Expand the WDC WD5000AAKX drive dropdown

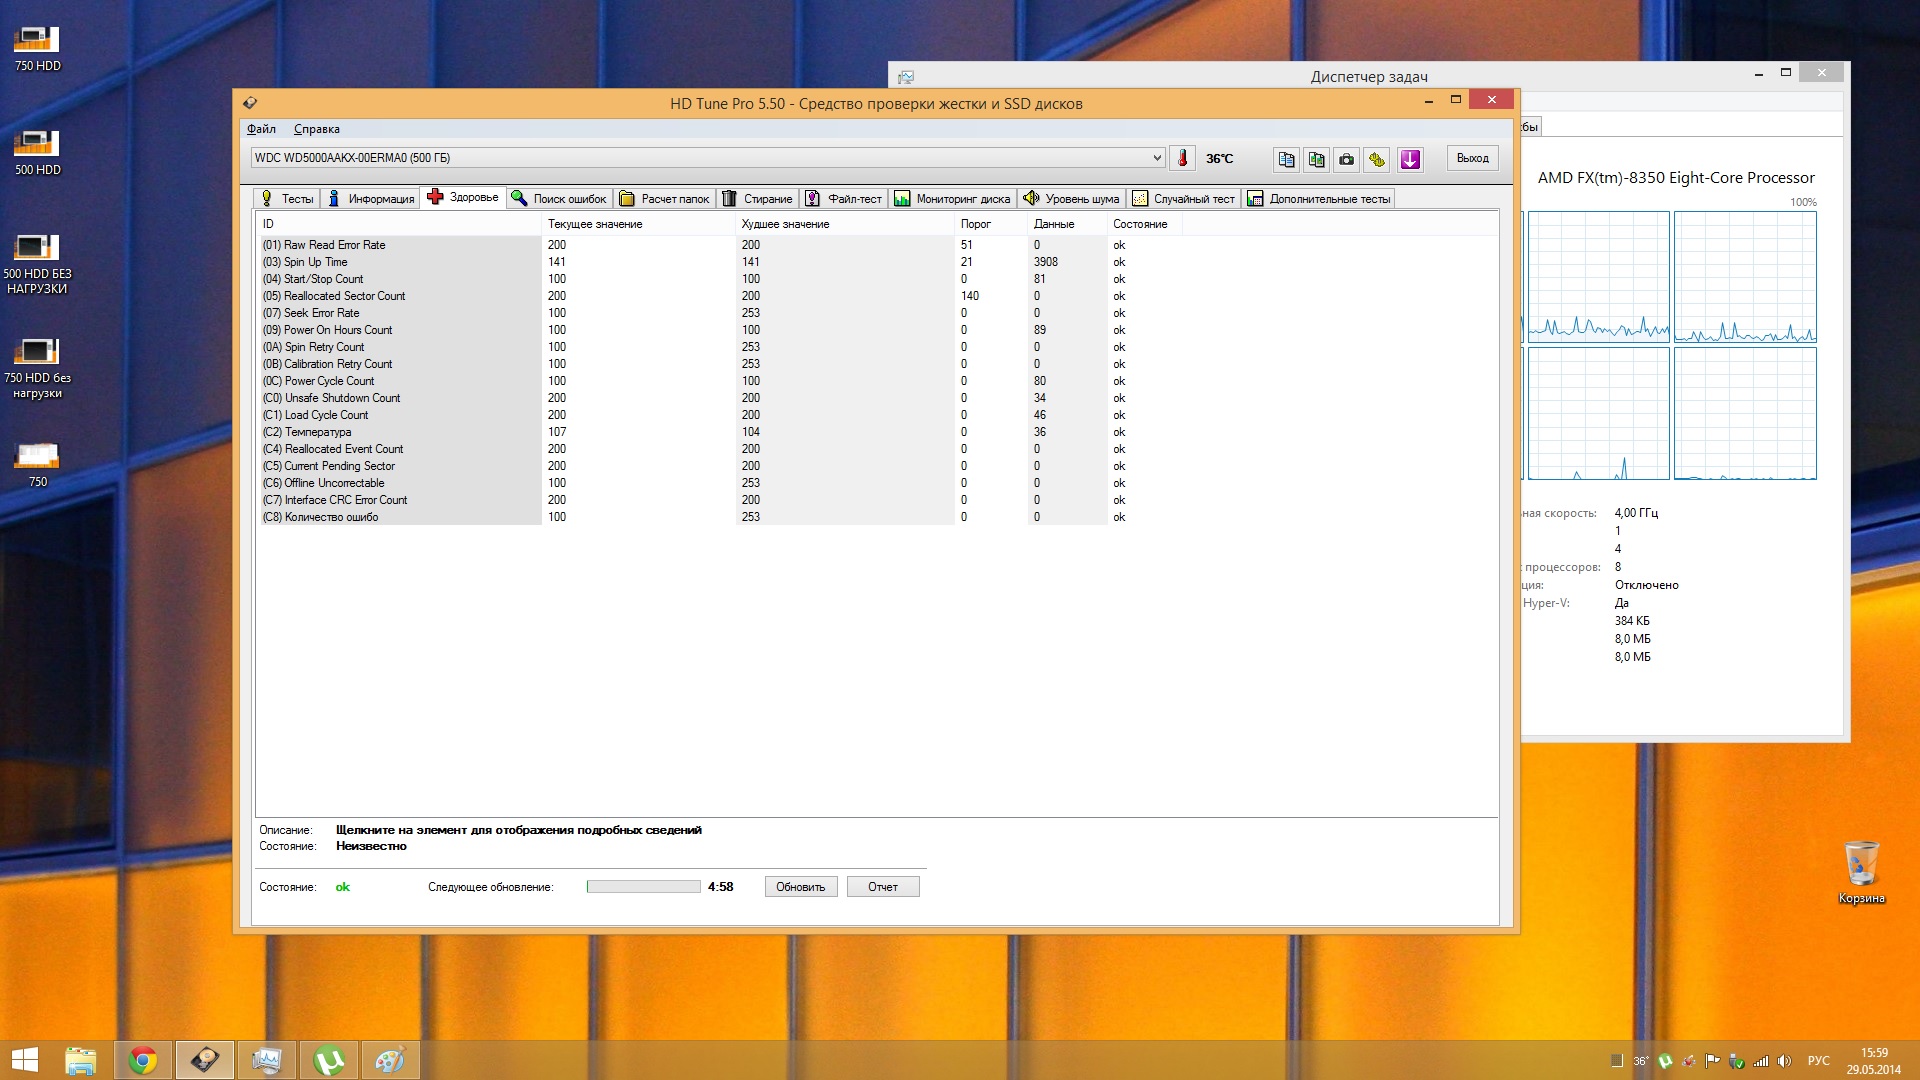[1157, 158]
